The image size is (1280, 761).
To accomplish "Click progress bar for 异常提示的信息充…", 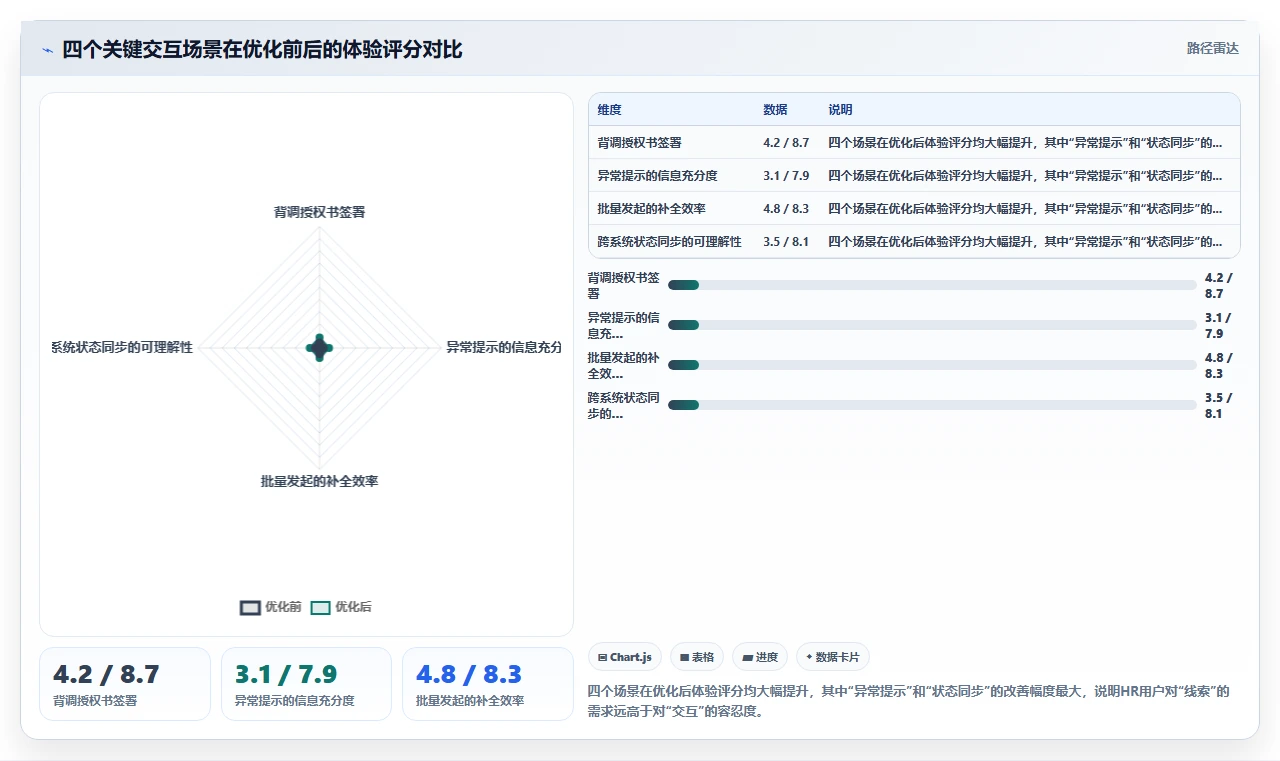I will pos(932,325).
